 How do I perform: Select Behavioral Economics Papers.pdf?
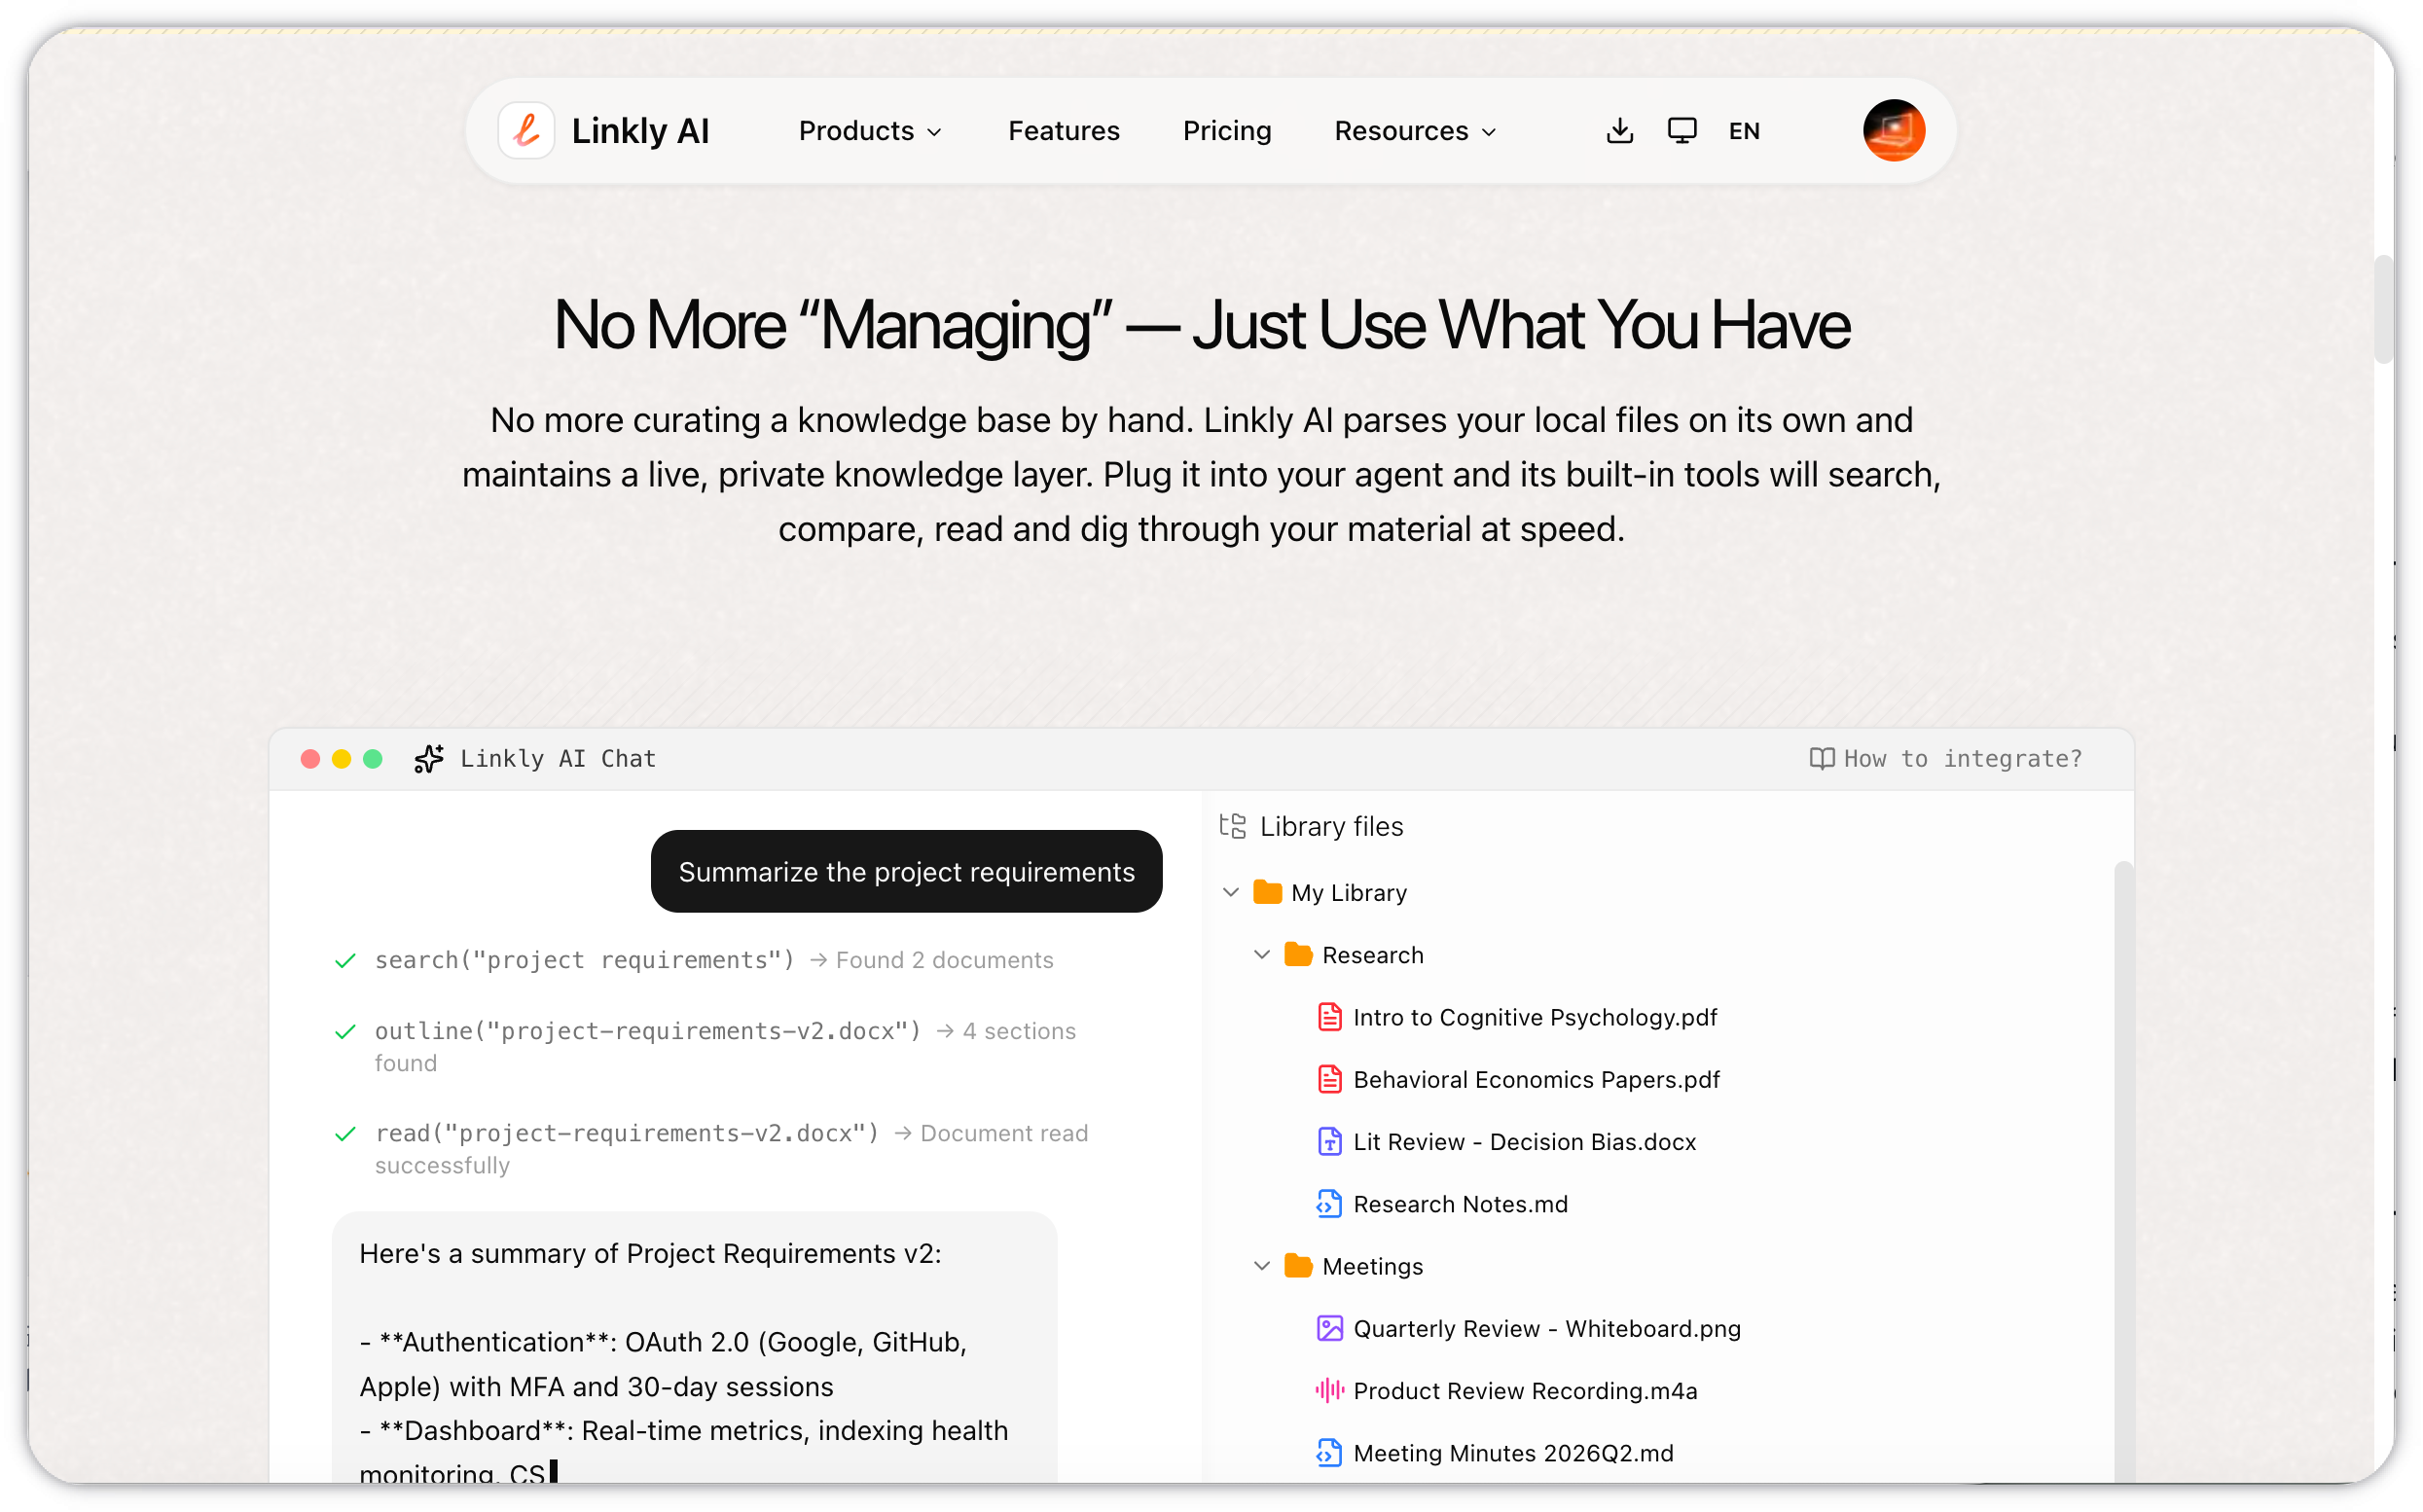coord(1536,1079)
